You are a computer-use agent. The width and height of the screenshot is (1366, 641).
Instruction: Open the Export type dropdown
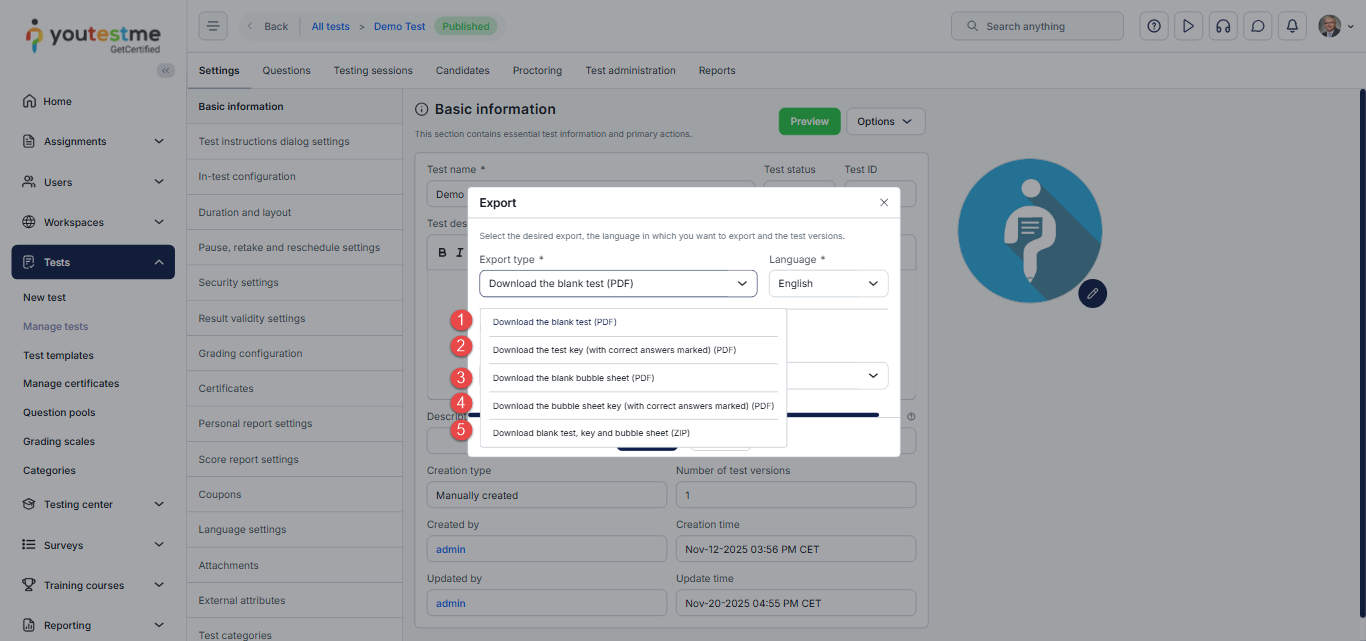[617, 284]
